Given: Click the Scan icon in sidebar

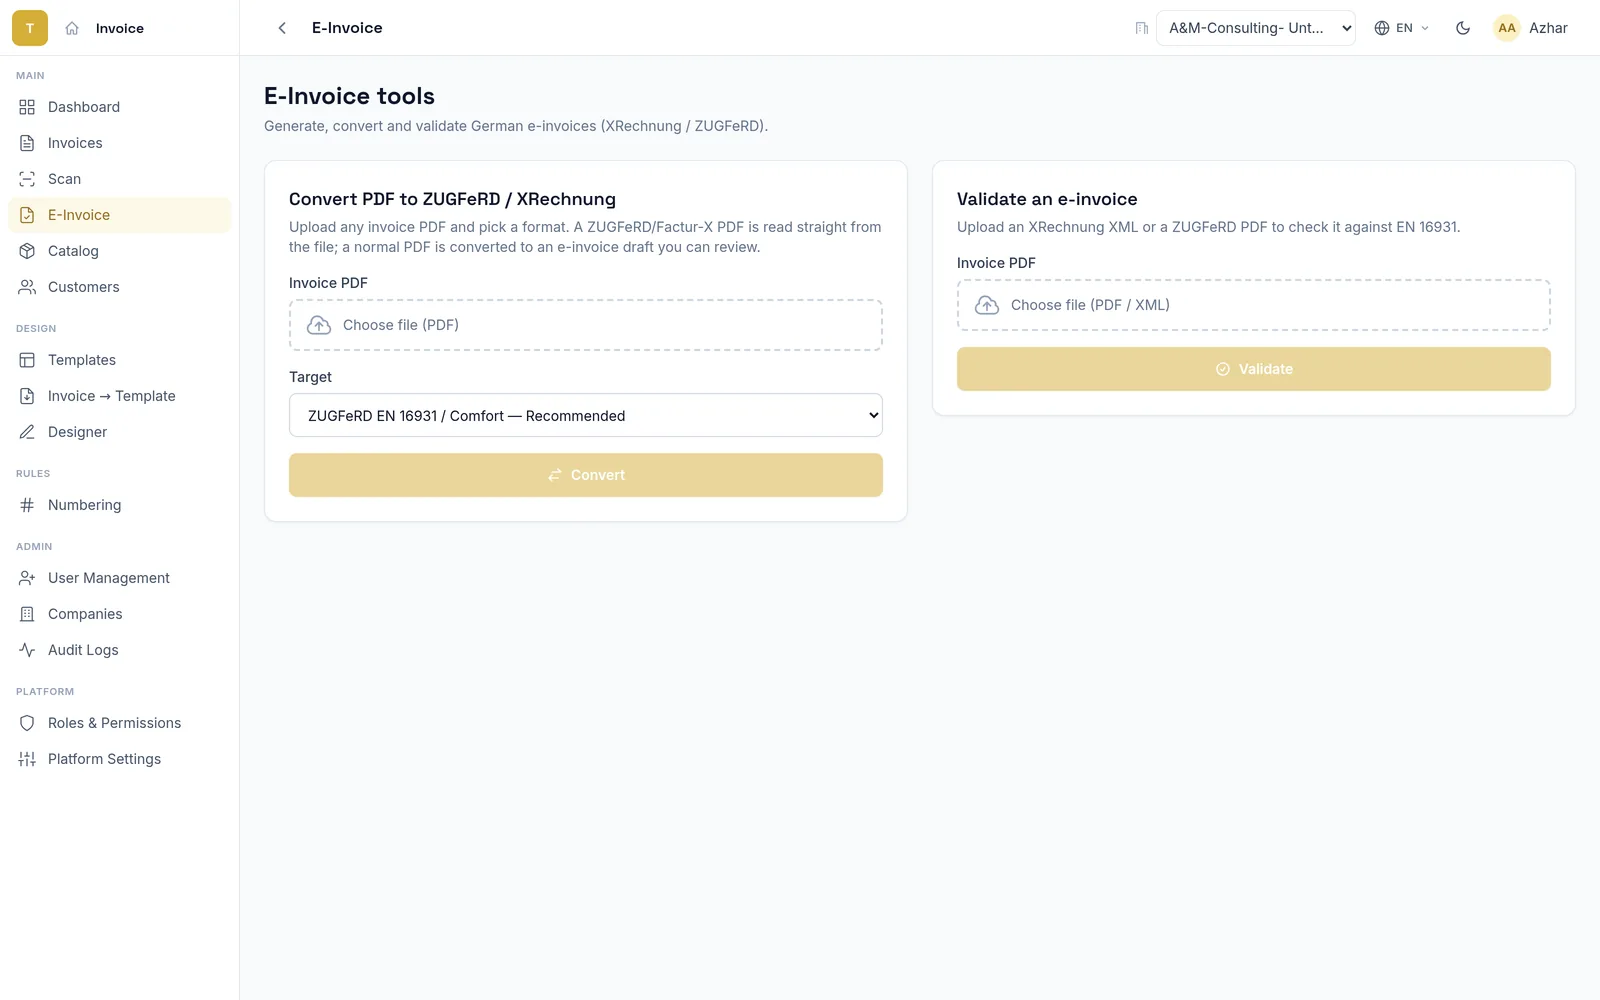Looking at the screenshot, I should tap(27, 179).
